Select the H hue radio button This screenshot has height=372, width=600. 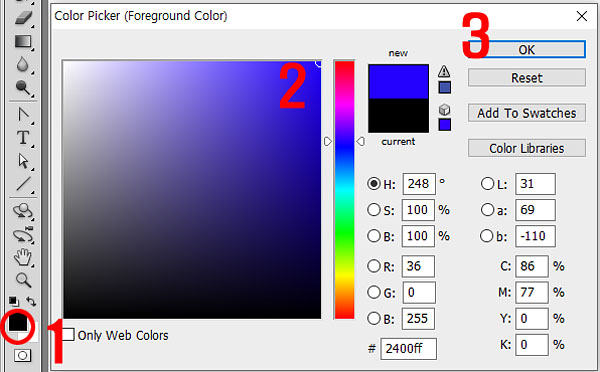pos(373,184)
